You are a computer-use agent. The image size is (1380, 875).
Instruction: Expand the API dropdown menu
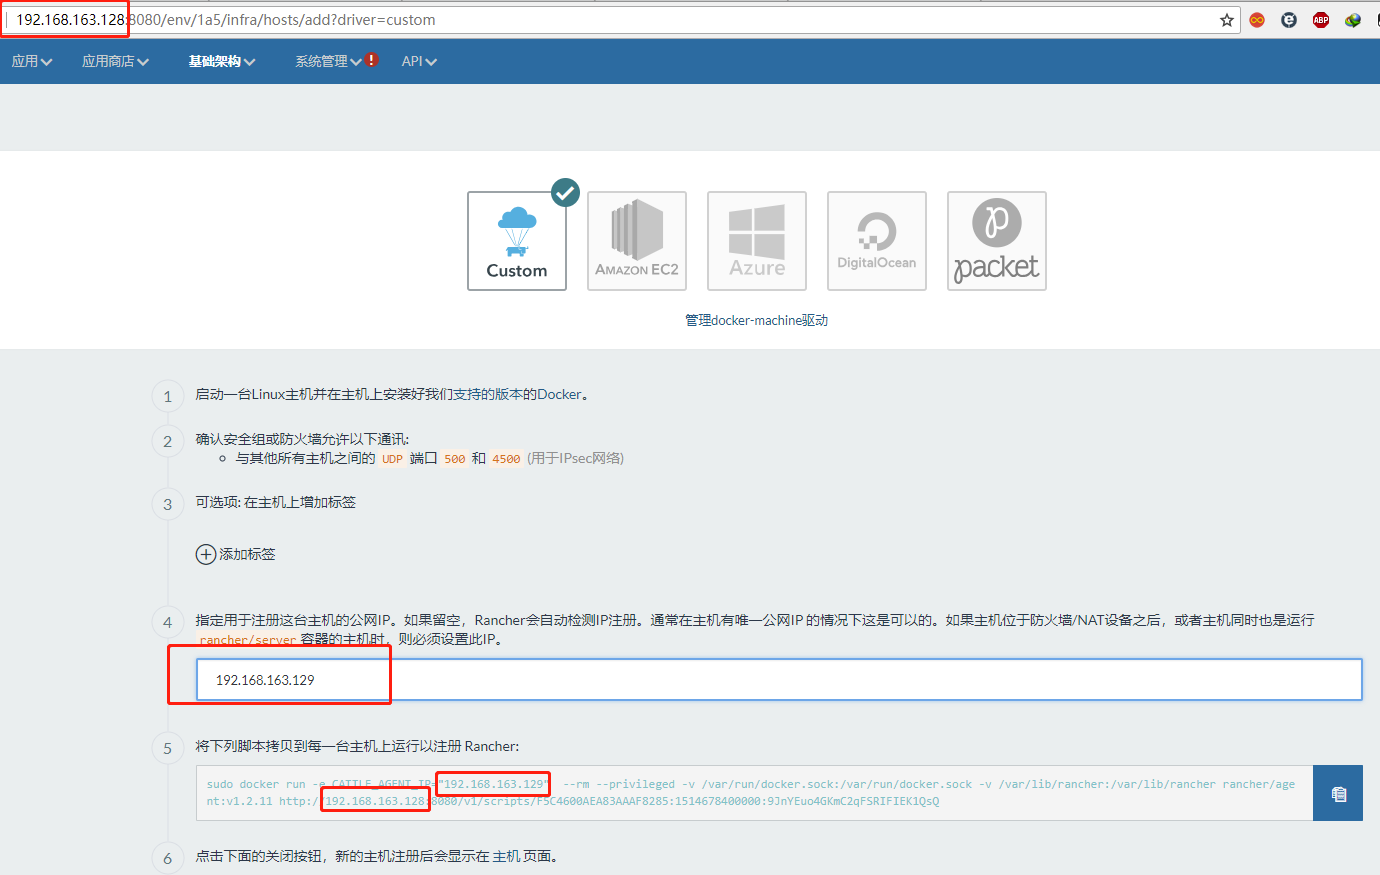pos(419,61)
